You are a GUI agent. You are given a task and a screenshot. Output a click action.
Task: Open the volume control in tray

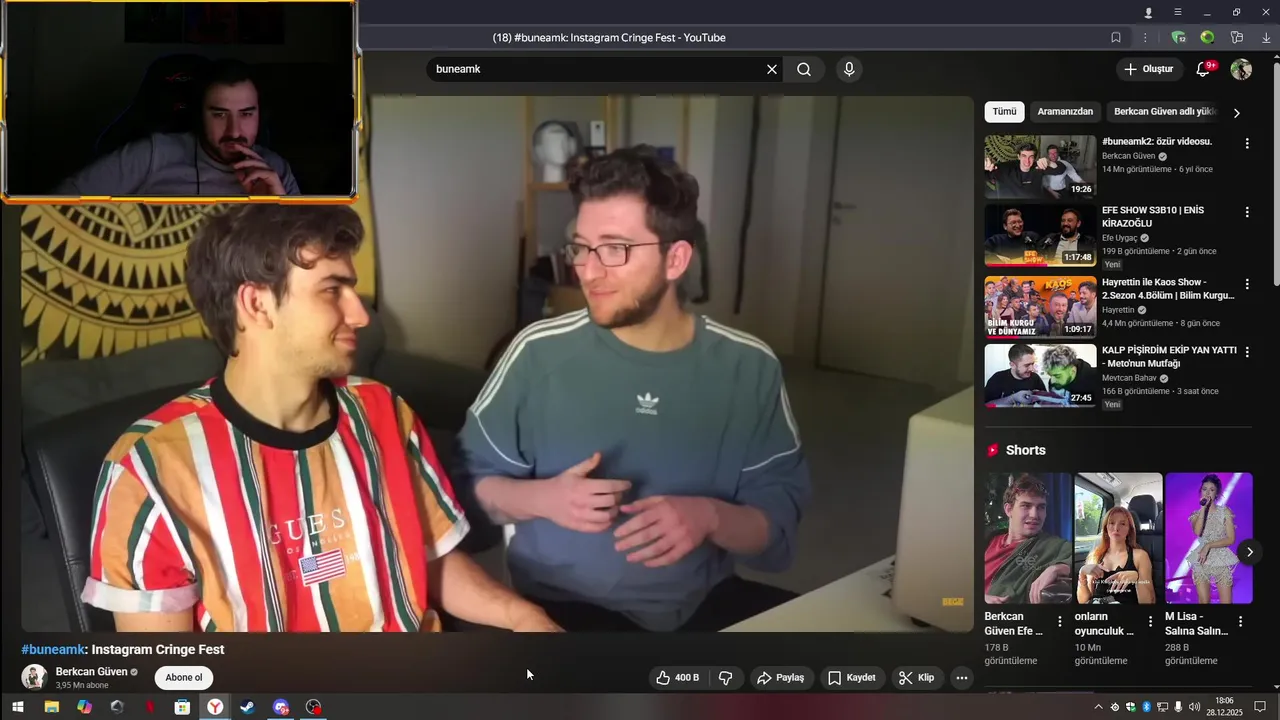coord(1194,707)
